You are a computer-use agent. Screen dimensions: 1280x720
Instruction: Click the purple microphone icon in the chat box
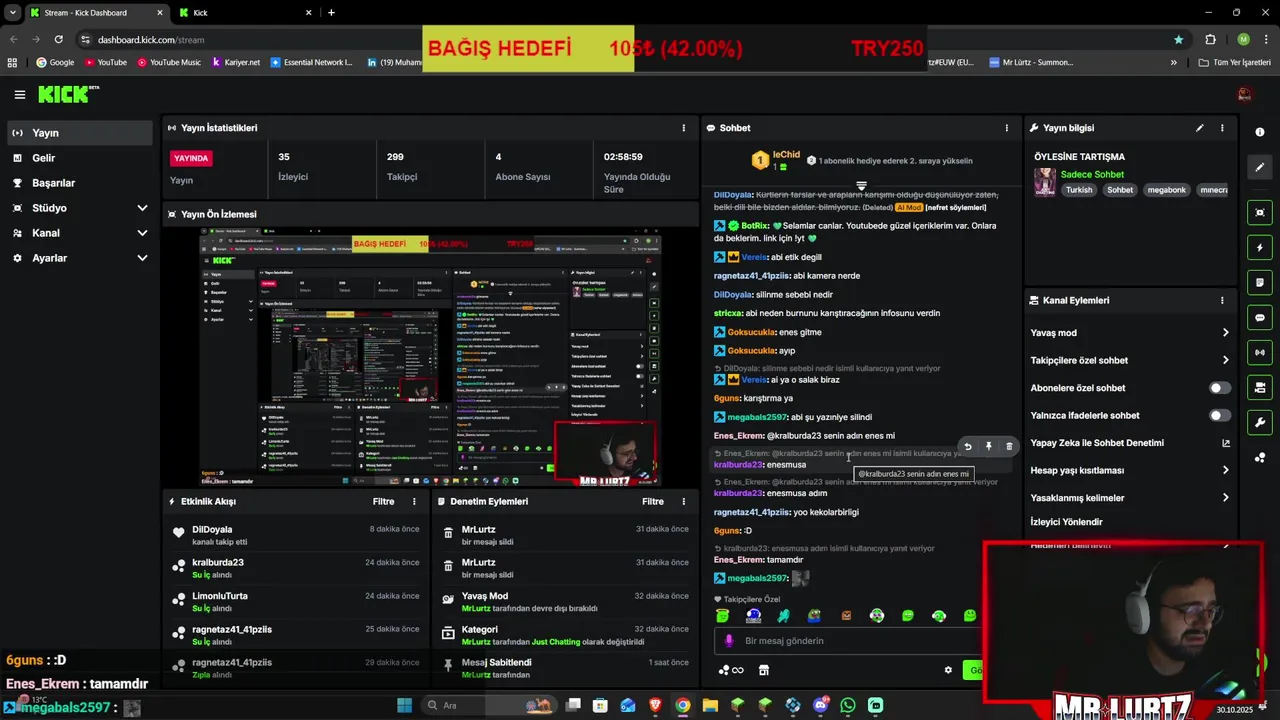(x=729, y=641)
